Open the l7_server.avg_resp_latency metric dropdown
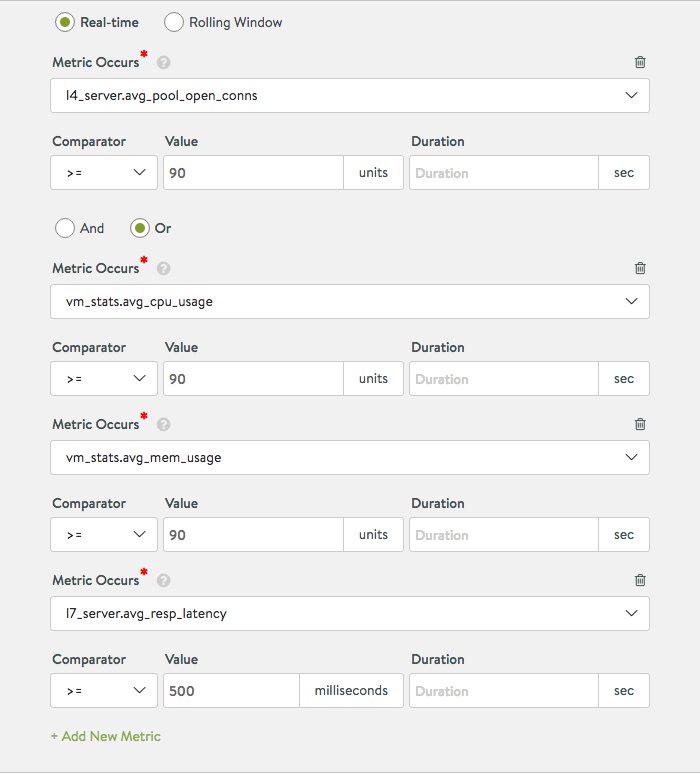The height and width of the screenshot is (774, 700). click(x=349, y=613)
